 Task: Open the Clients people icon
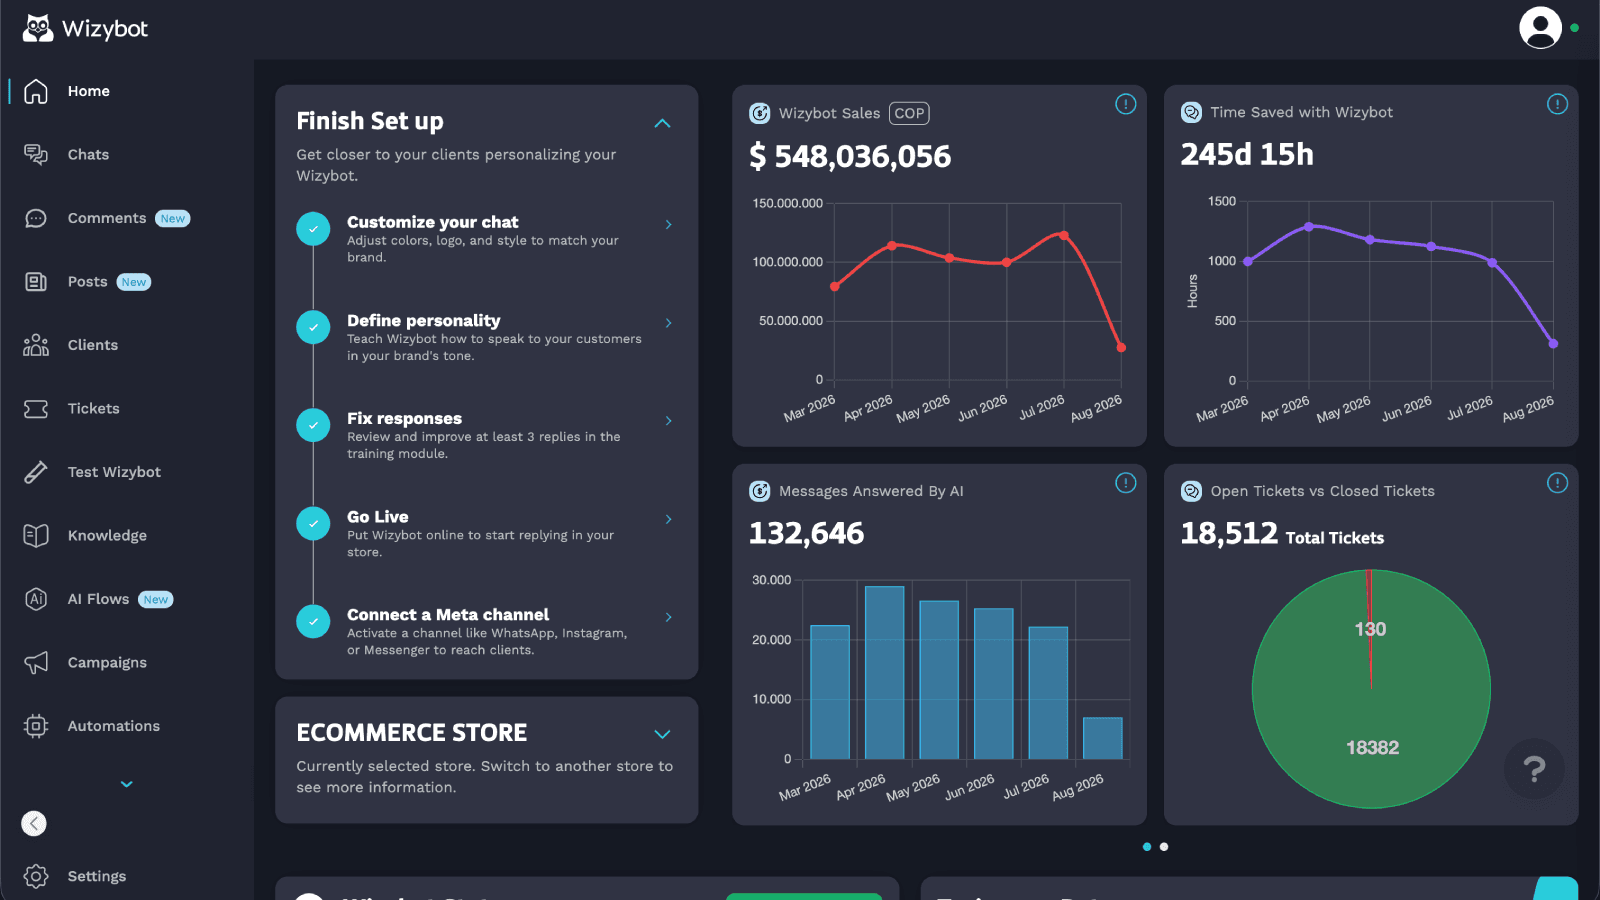coord(36,345)
